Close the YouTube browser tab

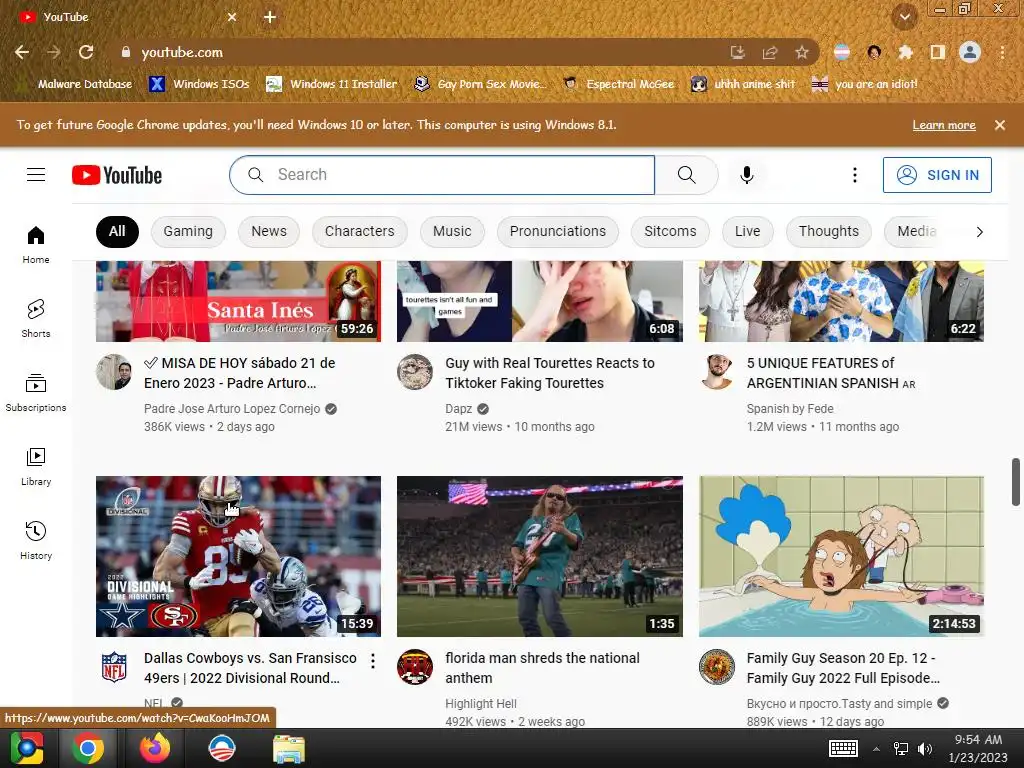point(232,17)
